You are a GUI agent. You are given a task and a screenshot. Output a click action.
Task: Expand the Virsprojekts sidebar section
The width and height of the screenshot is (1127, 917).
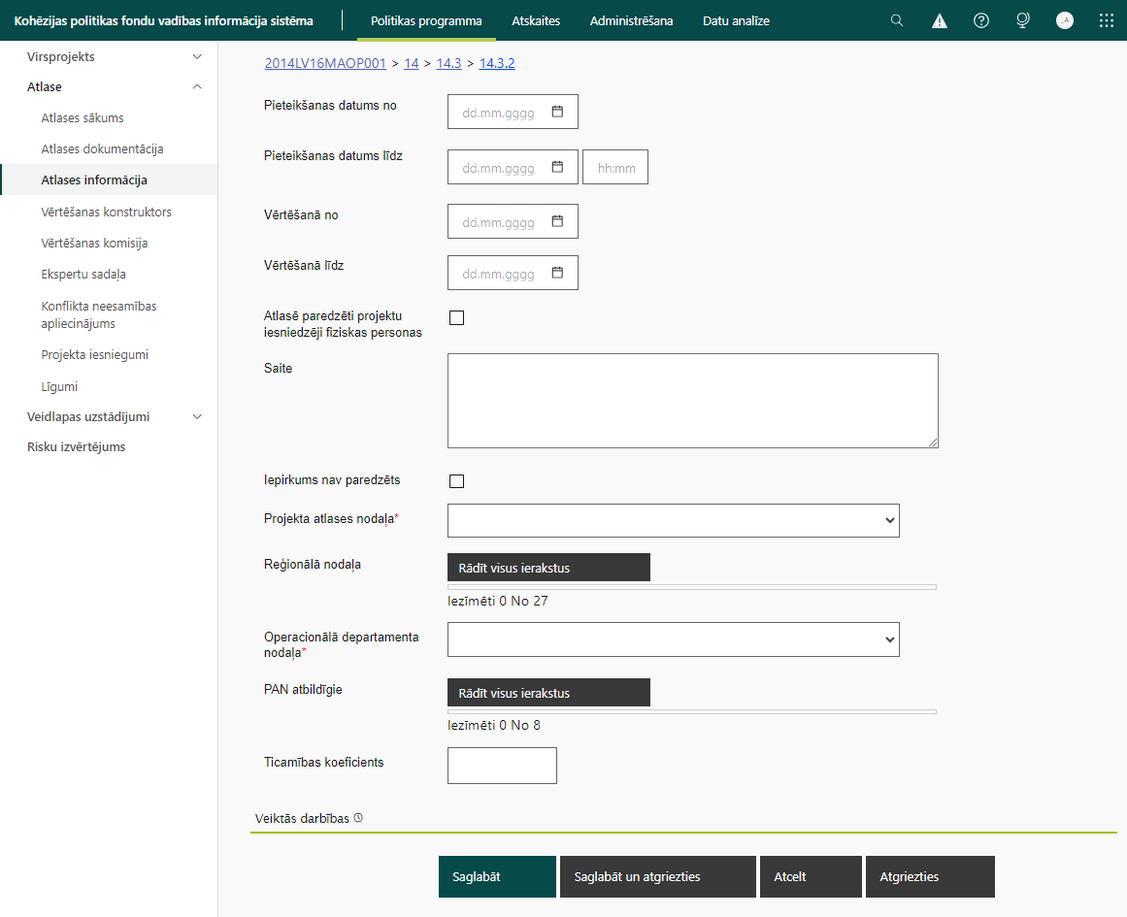click(197, 57)
